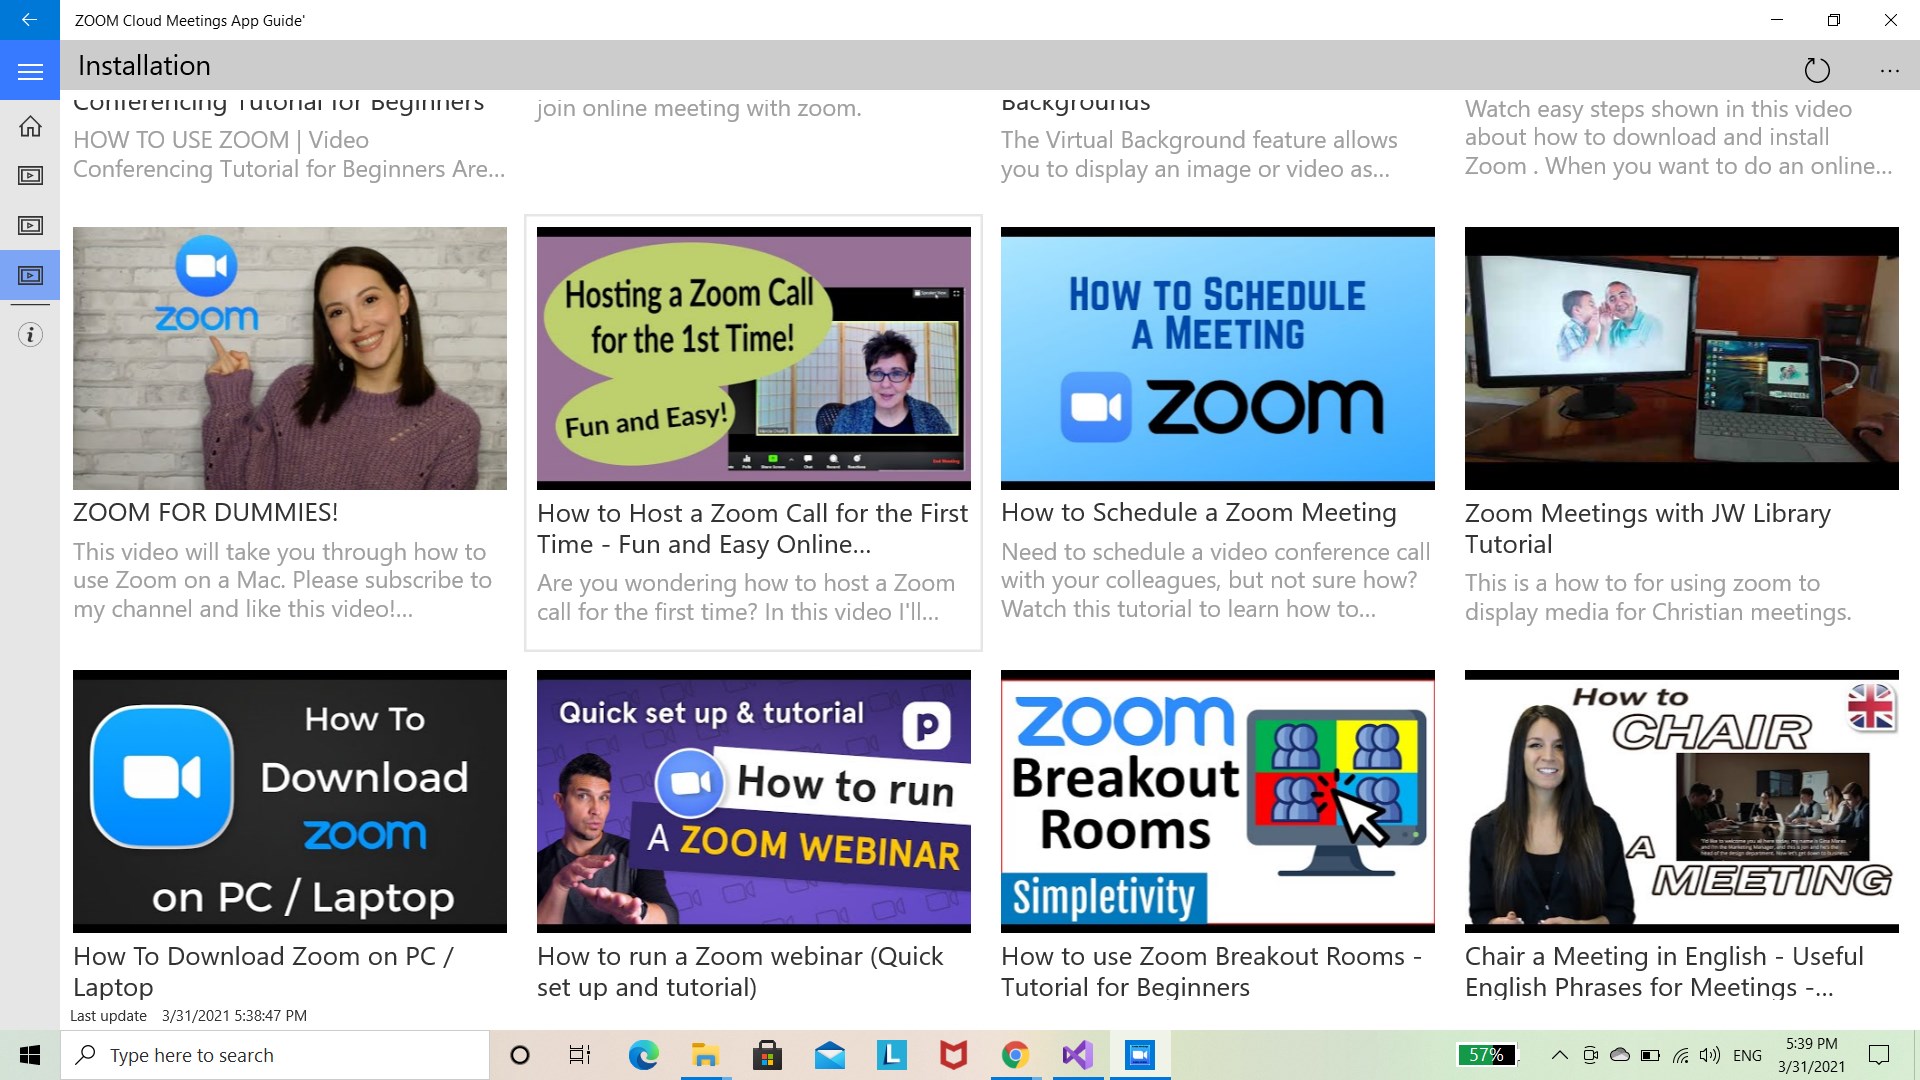Open the info about icon in sidebar
Viewport: 1920px width, 1080px height.
click(x=30, y=335)
